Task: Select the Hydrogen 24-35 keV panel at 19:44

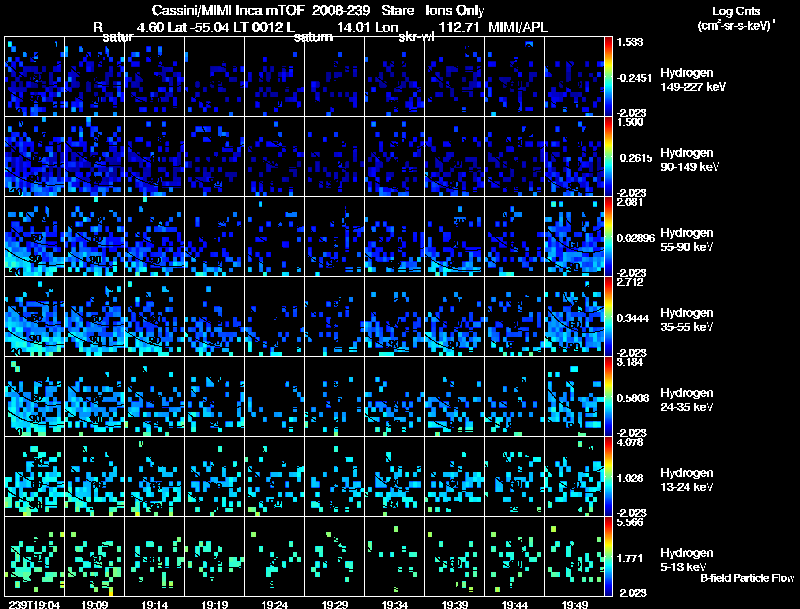Action: pos(514,396)
